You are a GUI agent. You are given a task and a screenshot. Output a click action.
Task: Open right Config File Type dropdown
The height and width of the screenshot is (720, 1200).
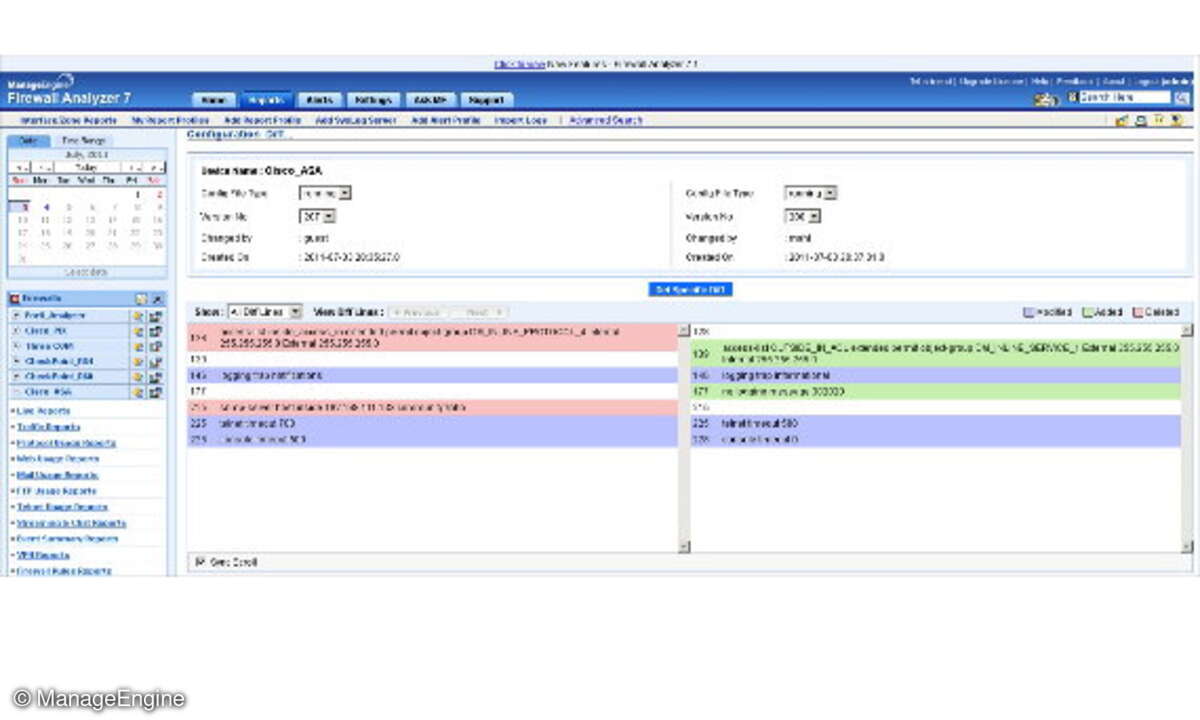point(811,193)
